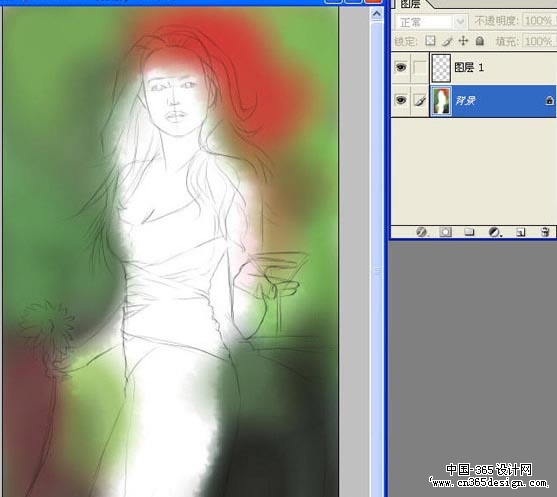Create a new layer icon
Viewport: 557px width, 497px height.
[x=520, y=232]
